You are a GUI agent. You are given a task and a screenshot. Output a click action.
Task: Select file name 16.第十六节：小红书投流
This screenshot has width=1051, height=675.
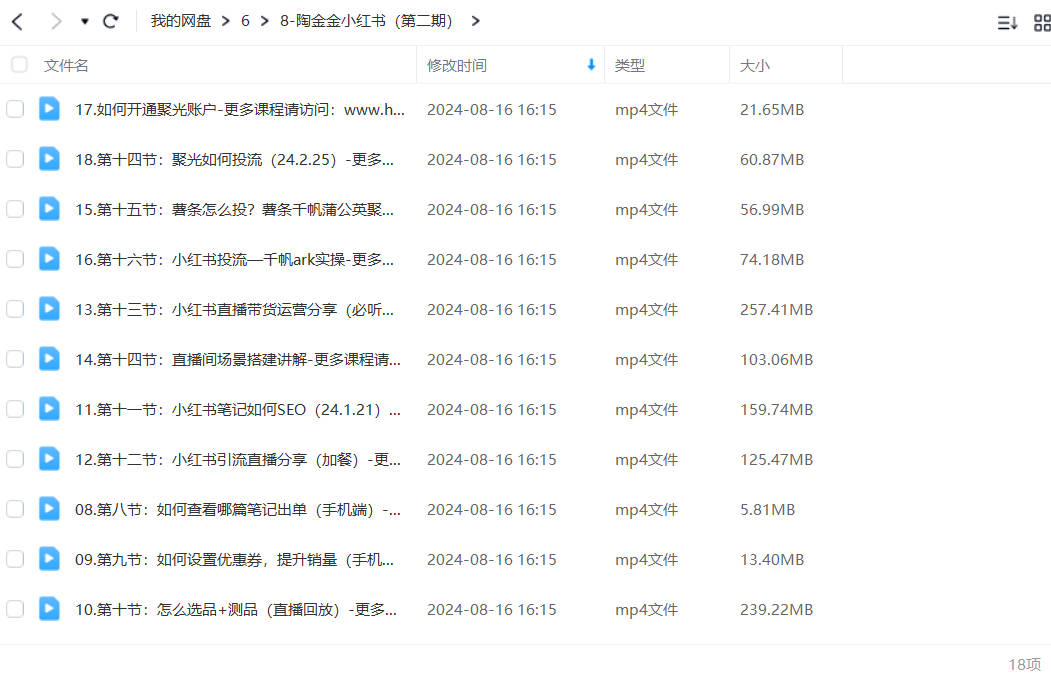click(234, 259)
